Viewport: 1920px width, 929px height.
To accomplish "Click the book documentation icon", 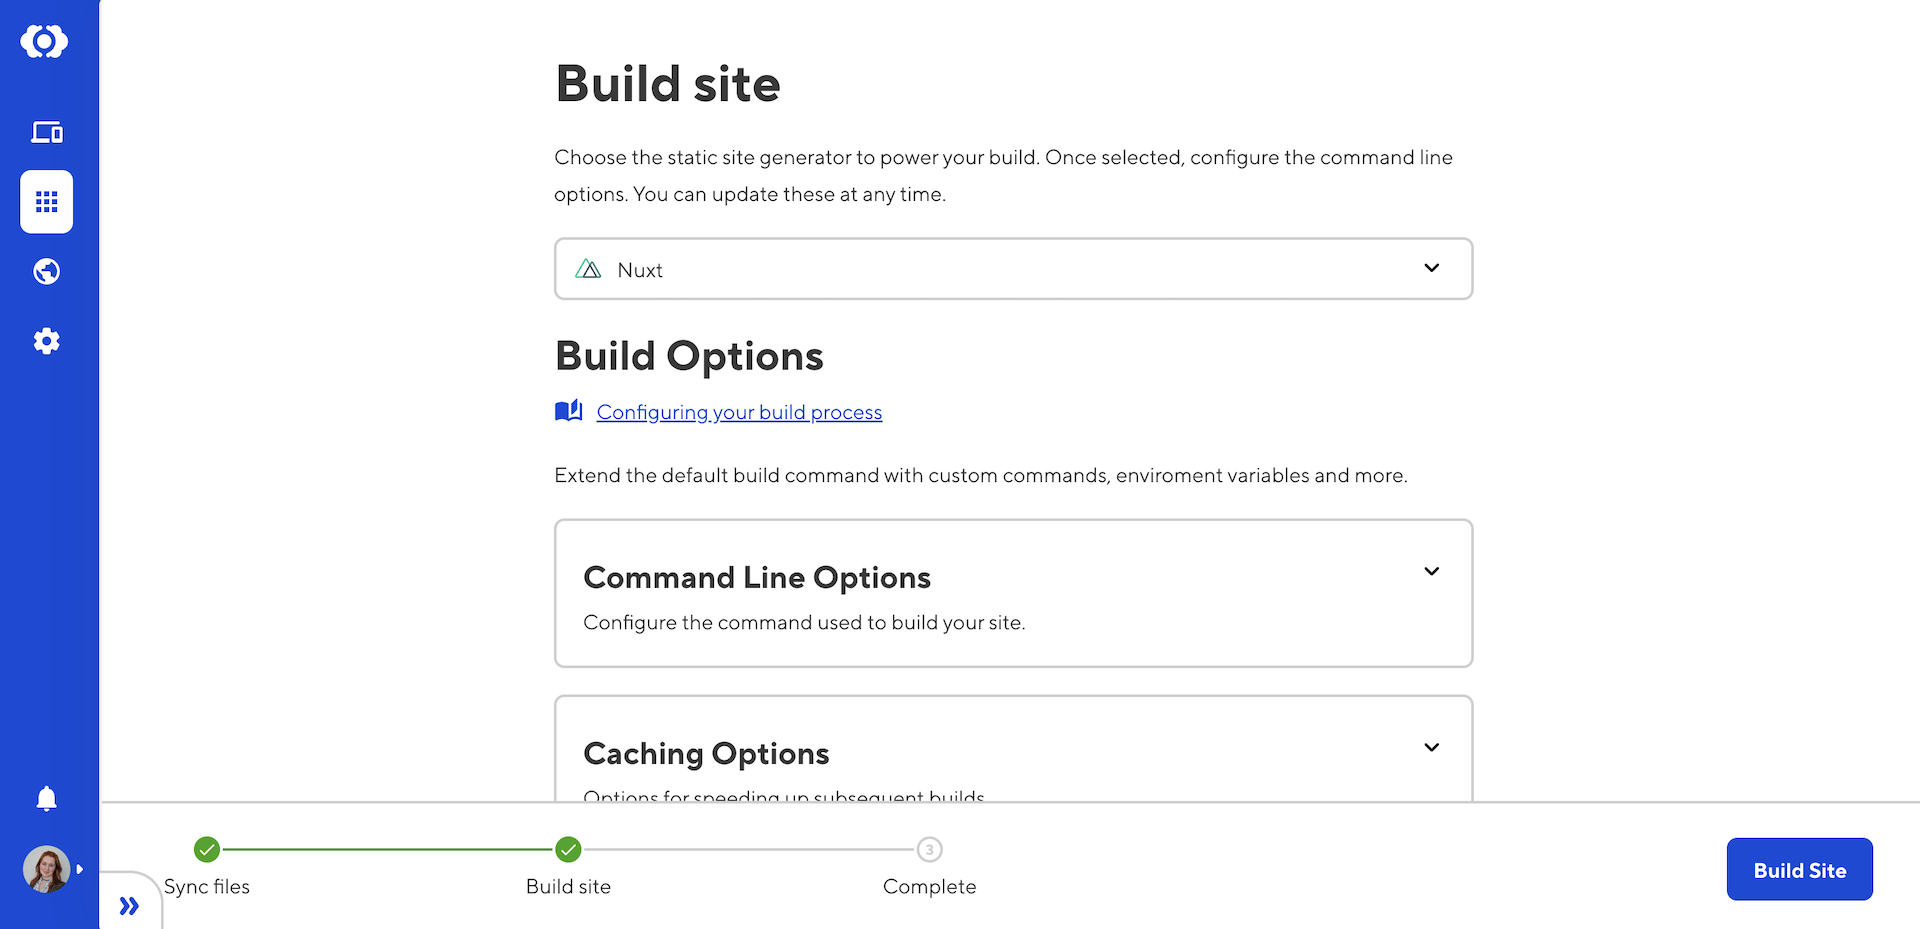I will click(569, 411).
